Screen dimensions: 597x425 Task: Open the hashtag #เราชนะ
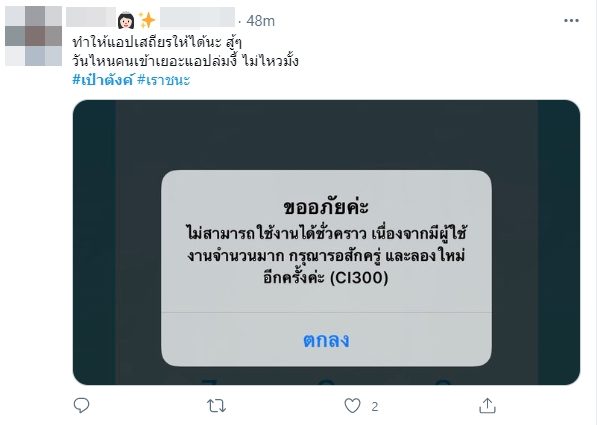(163, 80)
